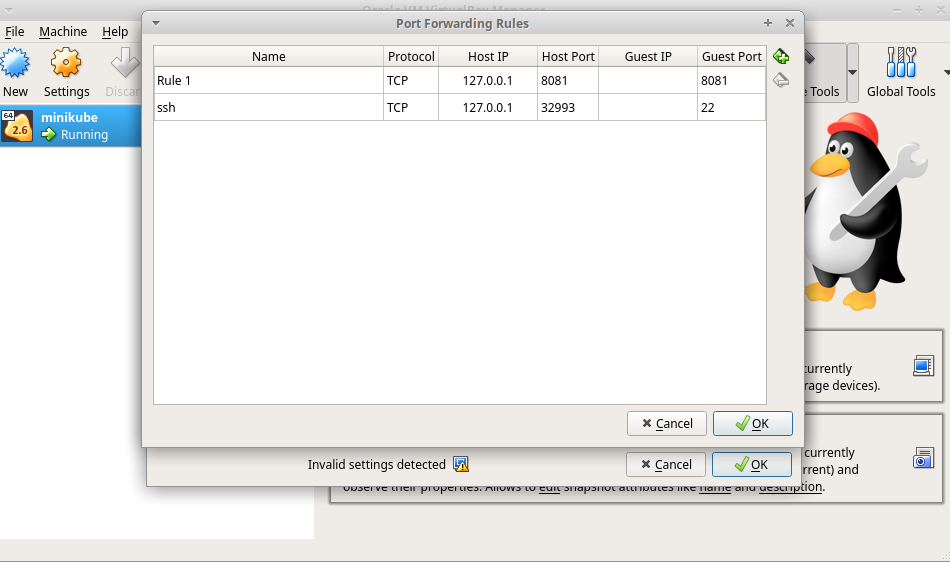Open Port Forwarding dialog window menu arrow
Viewport: 950px width, 562px height.
tap(156, 23)
